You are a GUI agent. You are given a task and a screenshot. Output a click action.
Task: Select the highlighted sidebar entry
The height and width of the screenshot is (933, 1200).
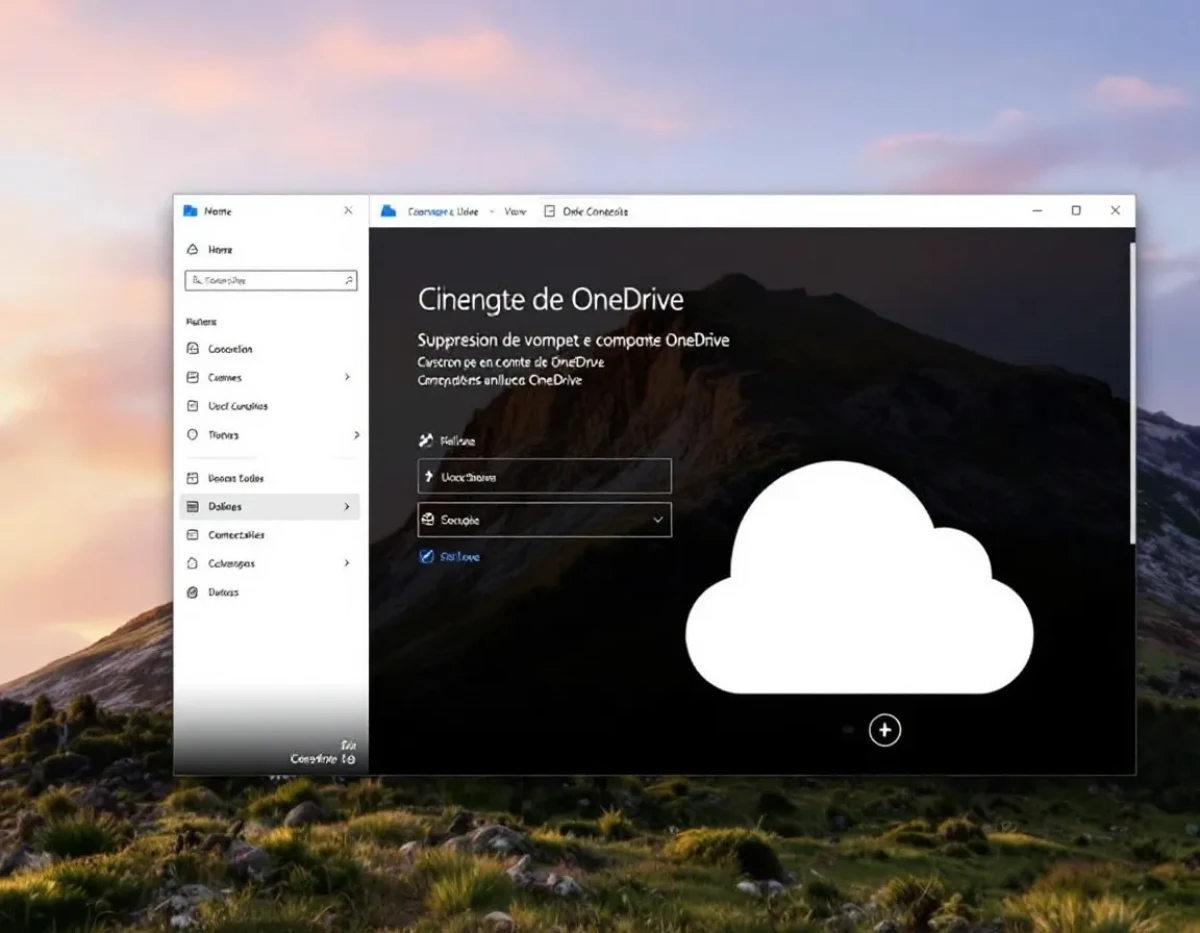[x=269, y=507]
